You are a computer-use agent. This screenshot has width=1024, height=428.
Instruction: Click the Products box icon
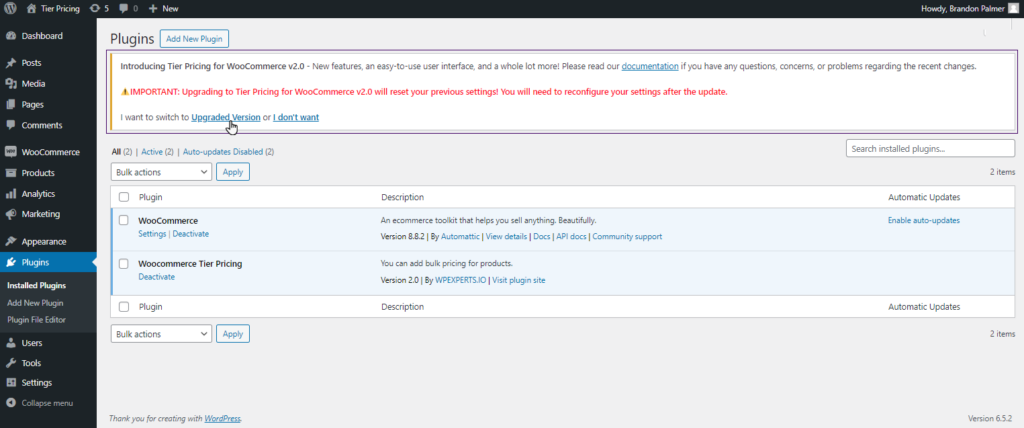click(10, 173)
